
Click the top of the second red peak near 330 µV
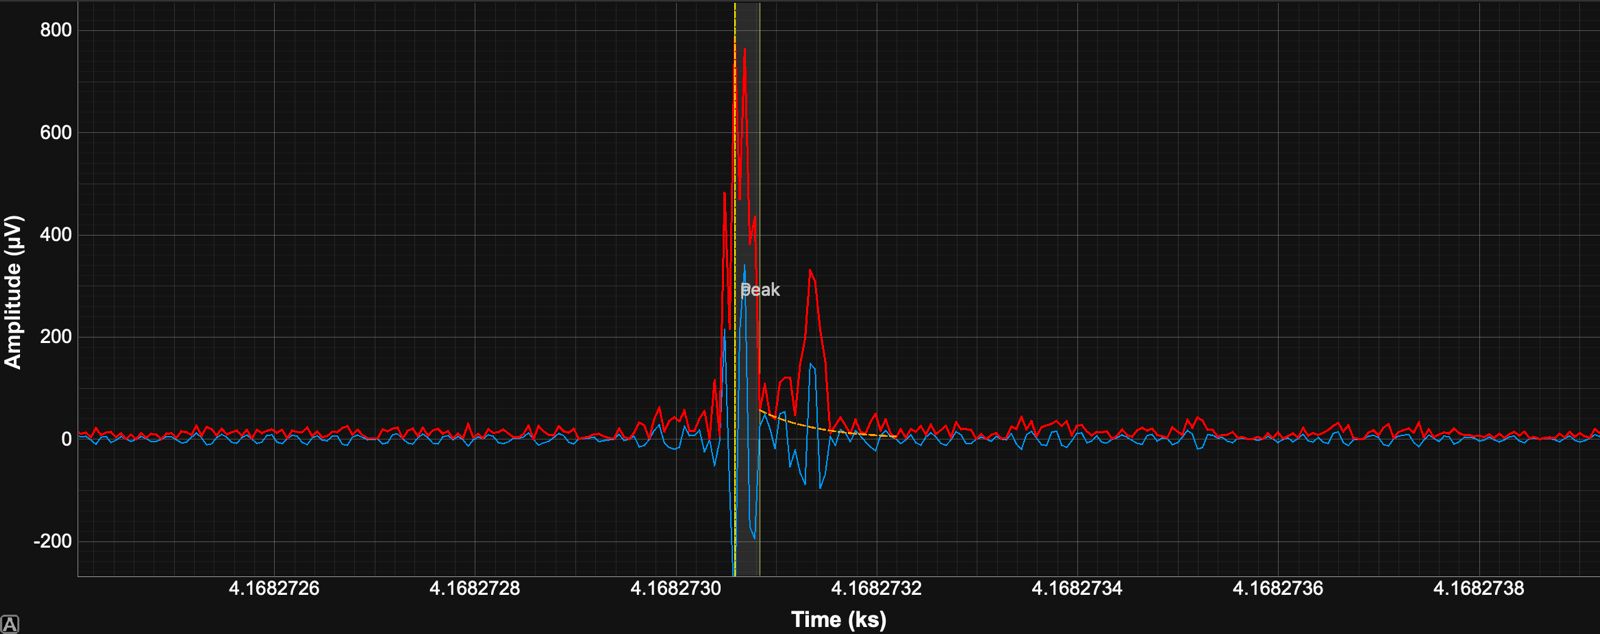pos(810,271)
